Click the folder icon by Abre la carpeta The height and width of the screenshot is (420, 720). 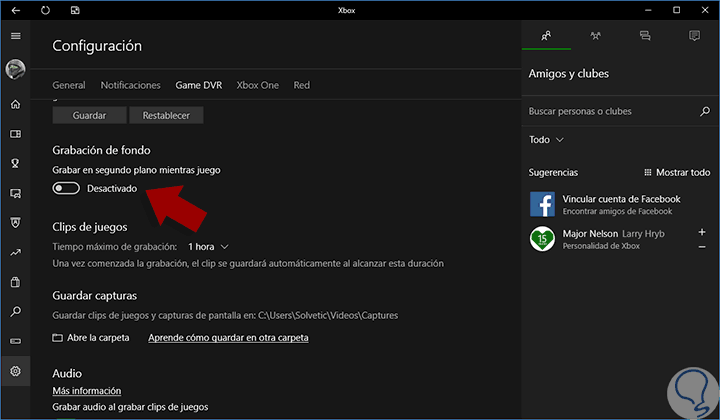(57, 338)
